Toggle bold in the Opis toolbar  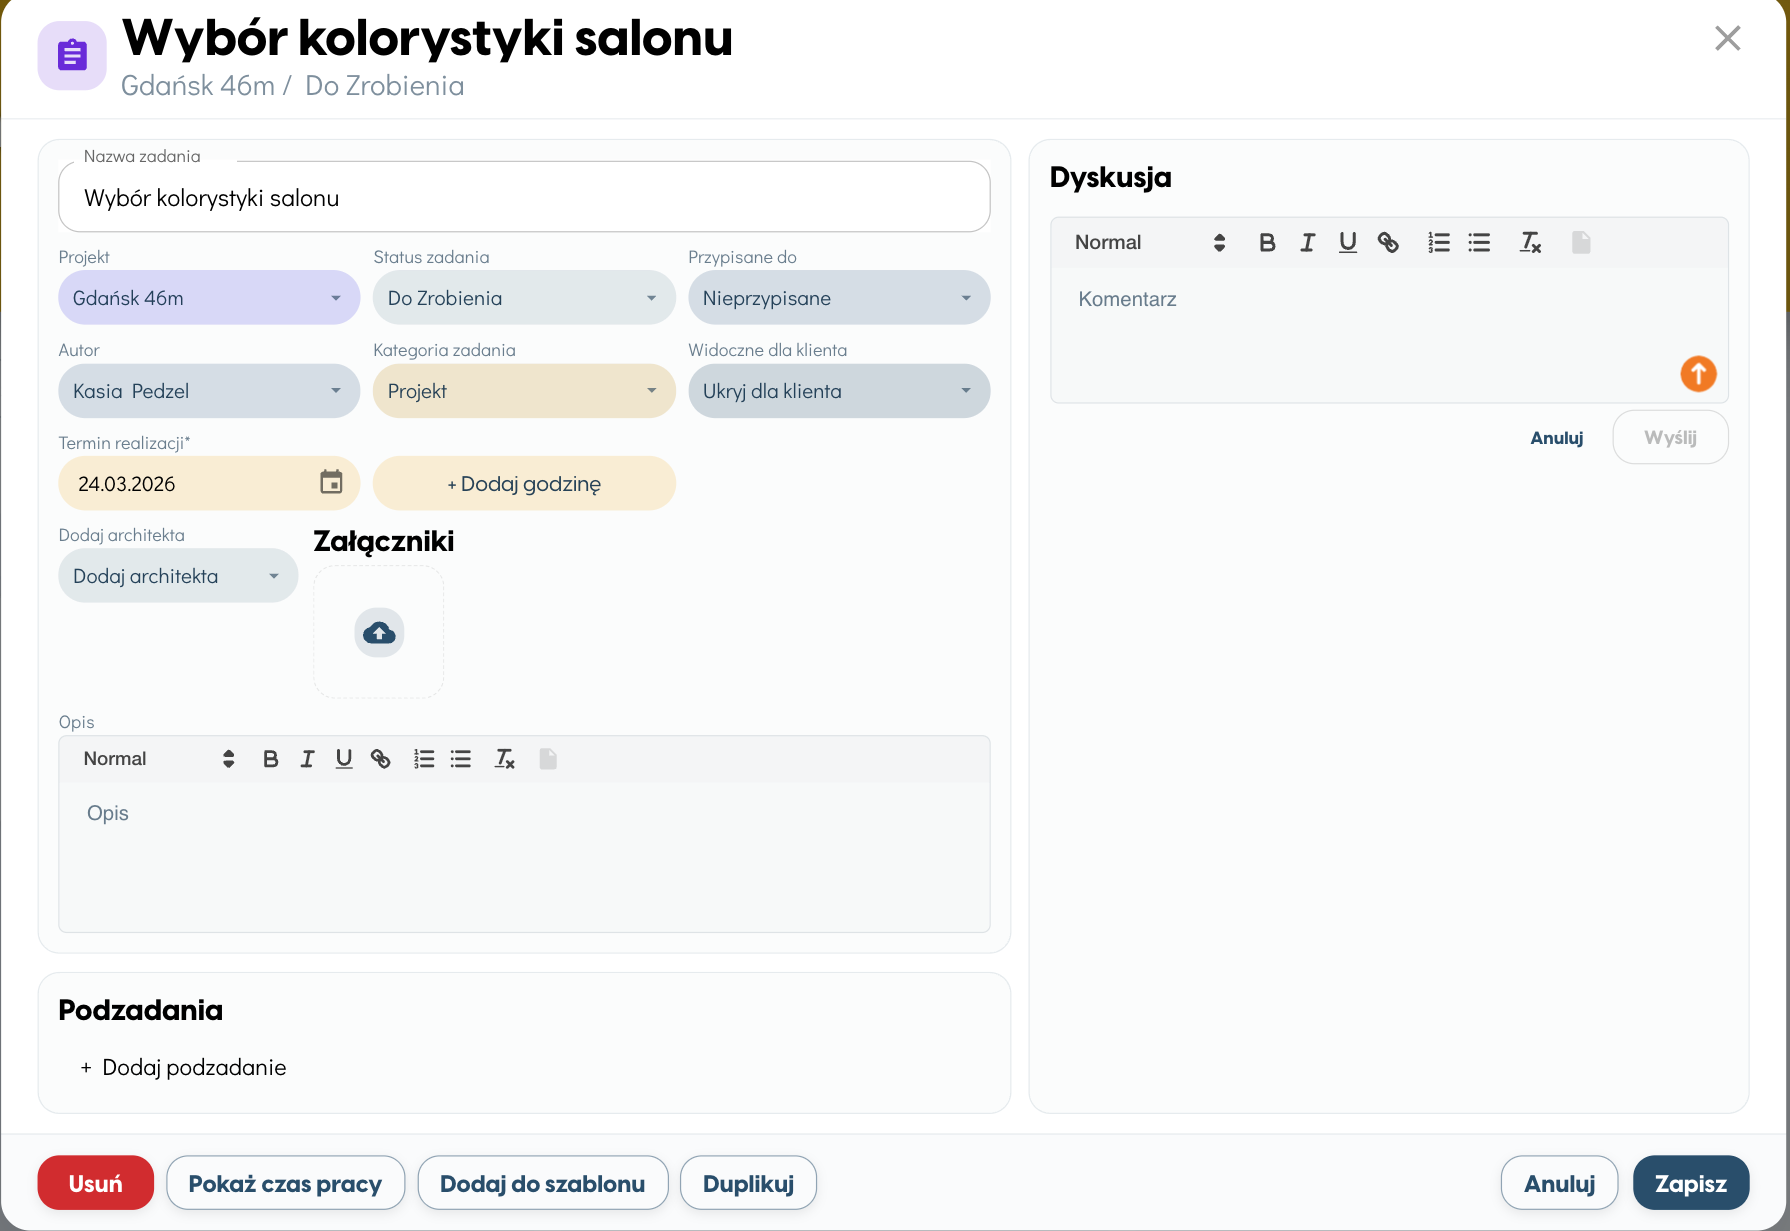coord(270,759)
